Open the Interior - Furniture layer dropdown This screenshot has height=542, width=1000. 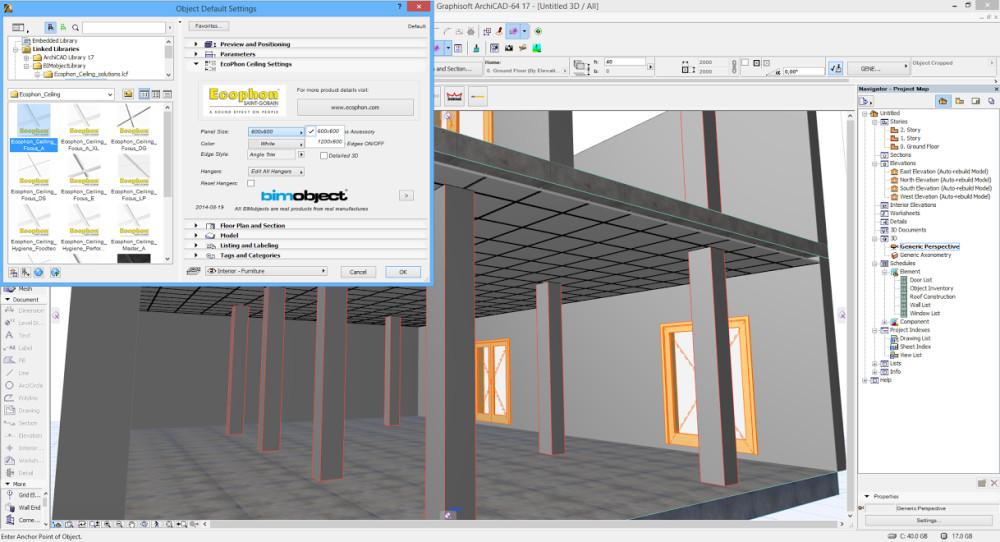click(267, 271)
